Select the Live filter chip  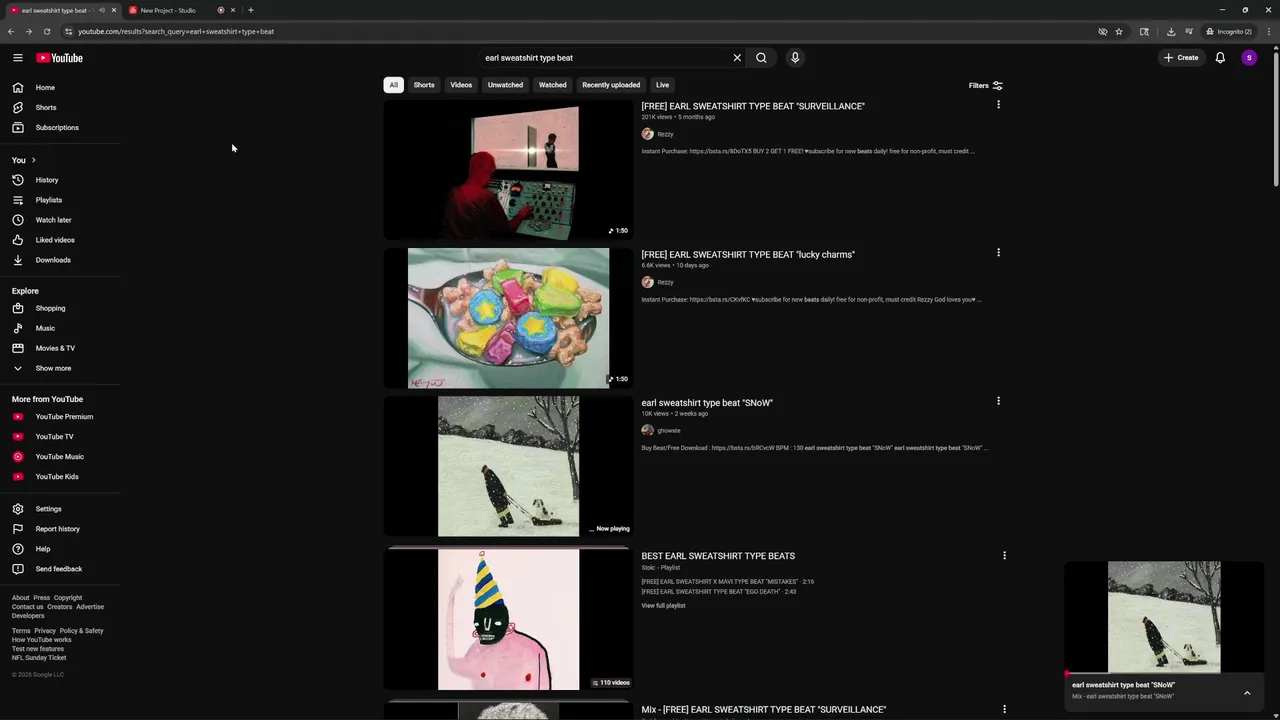(662, 85)
